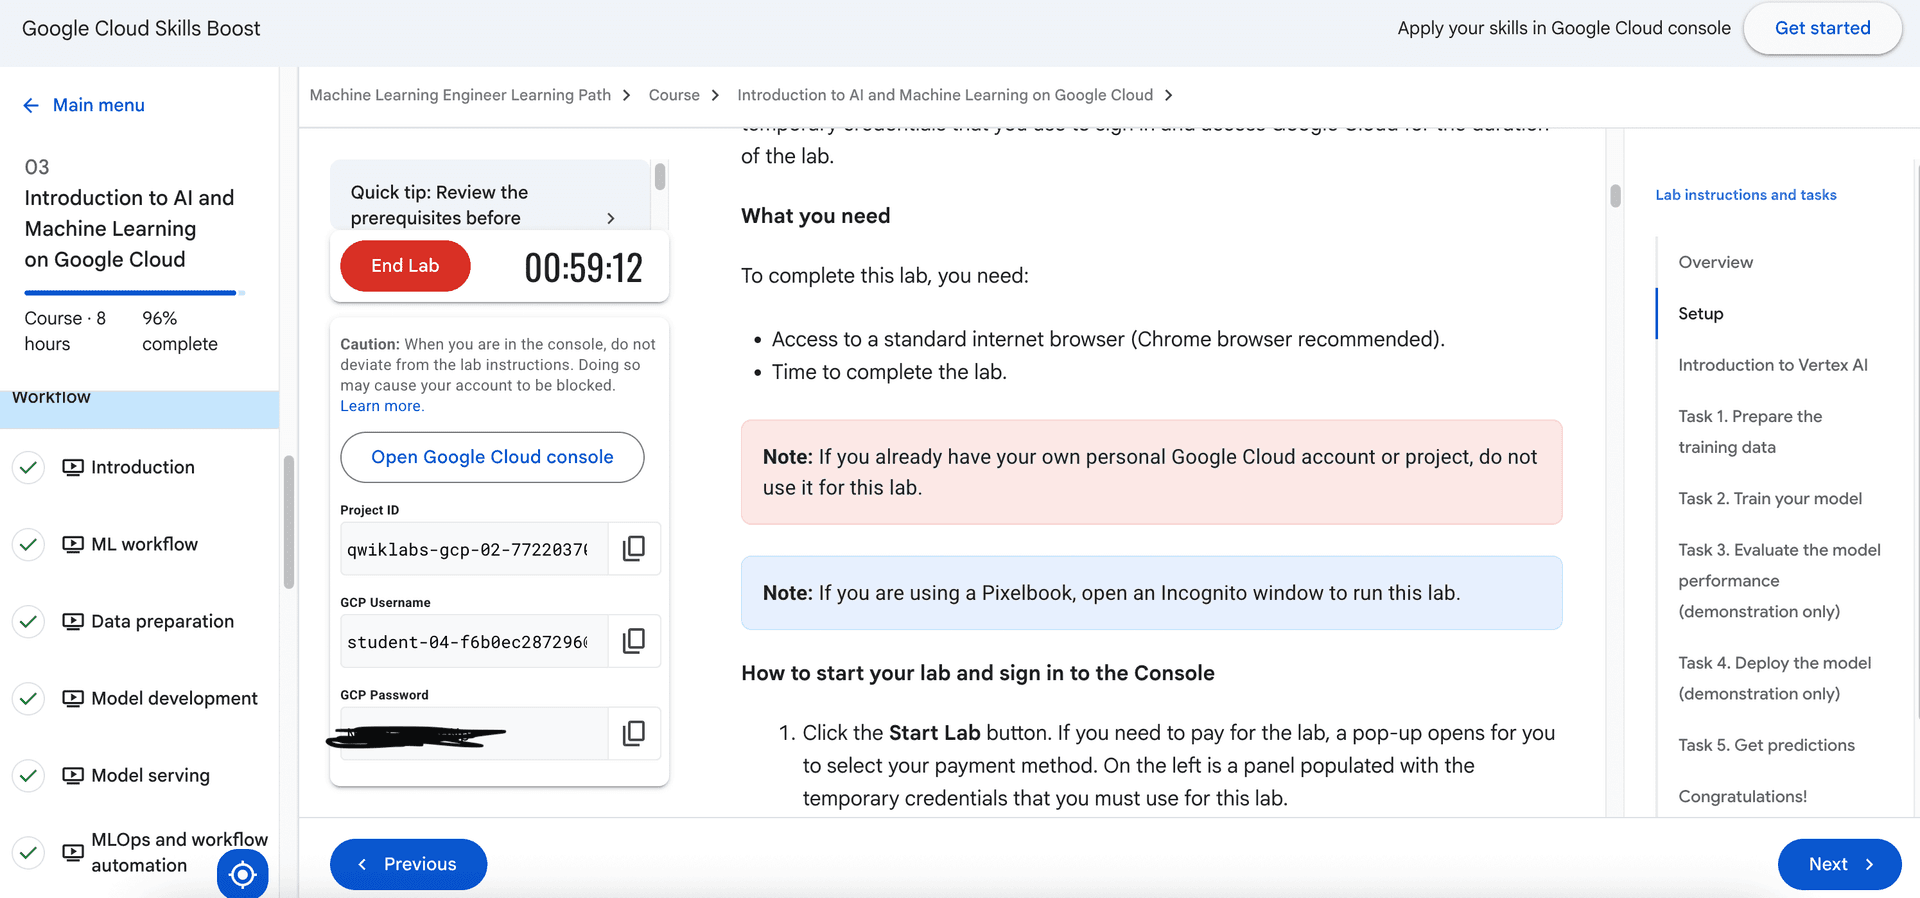The width and height of the screenshot is (1920, 898).
Task: Open MLOps and workflow automation lesson
Action: pyautogui.click(x=179, y=852)
